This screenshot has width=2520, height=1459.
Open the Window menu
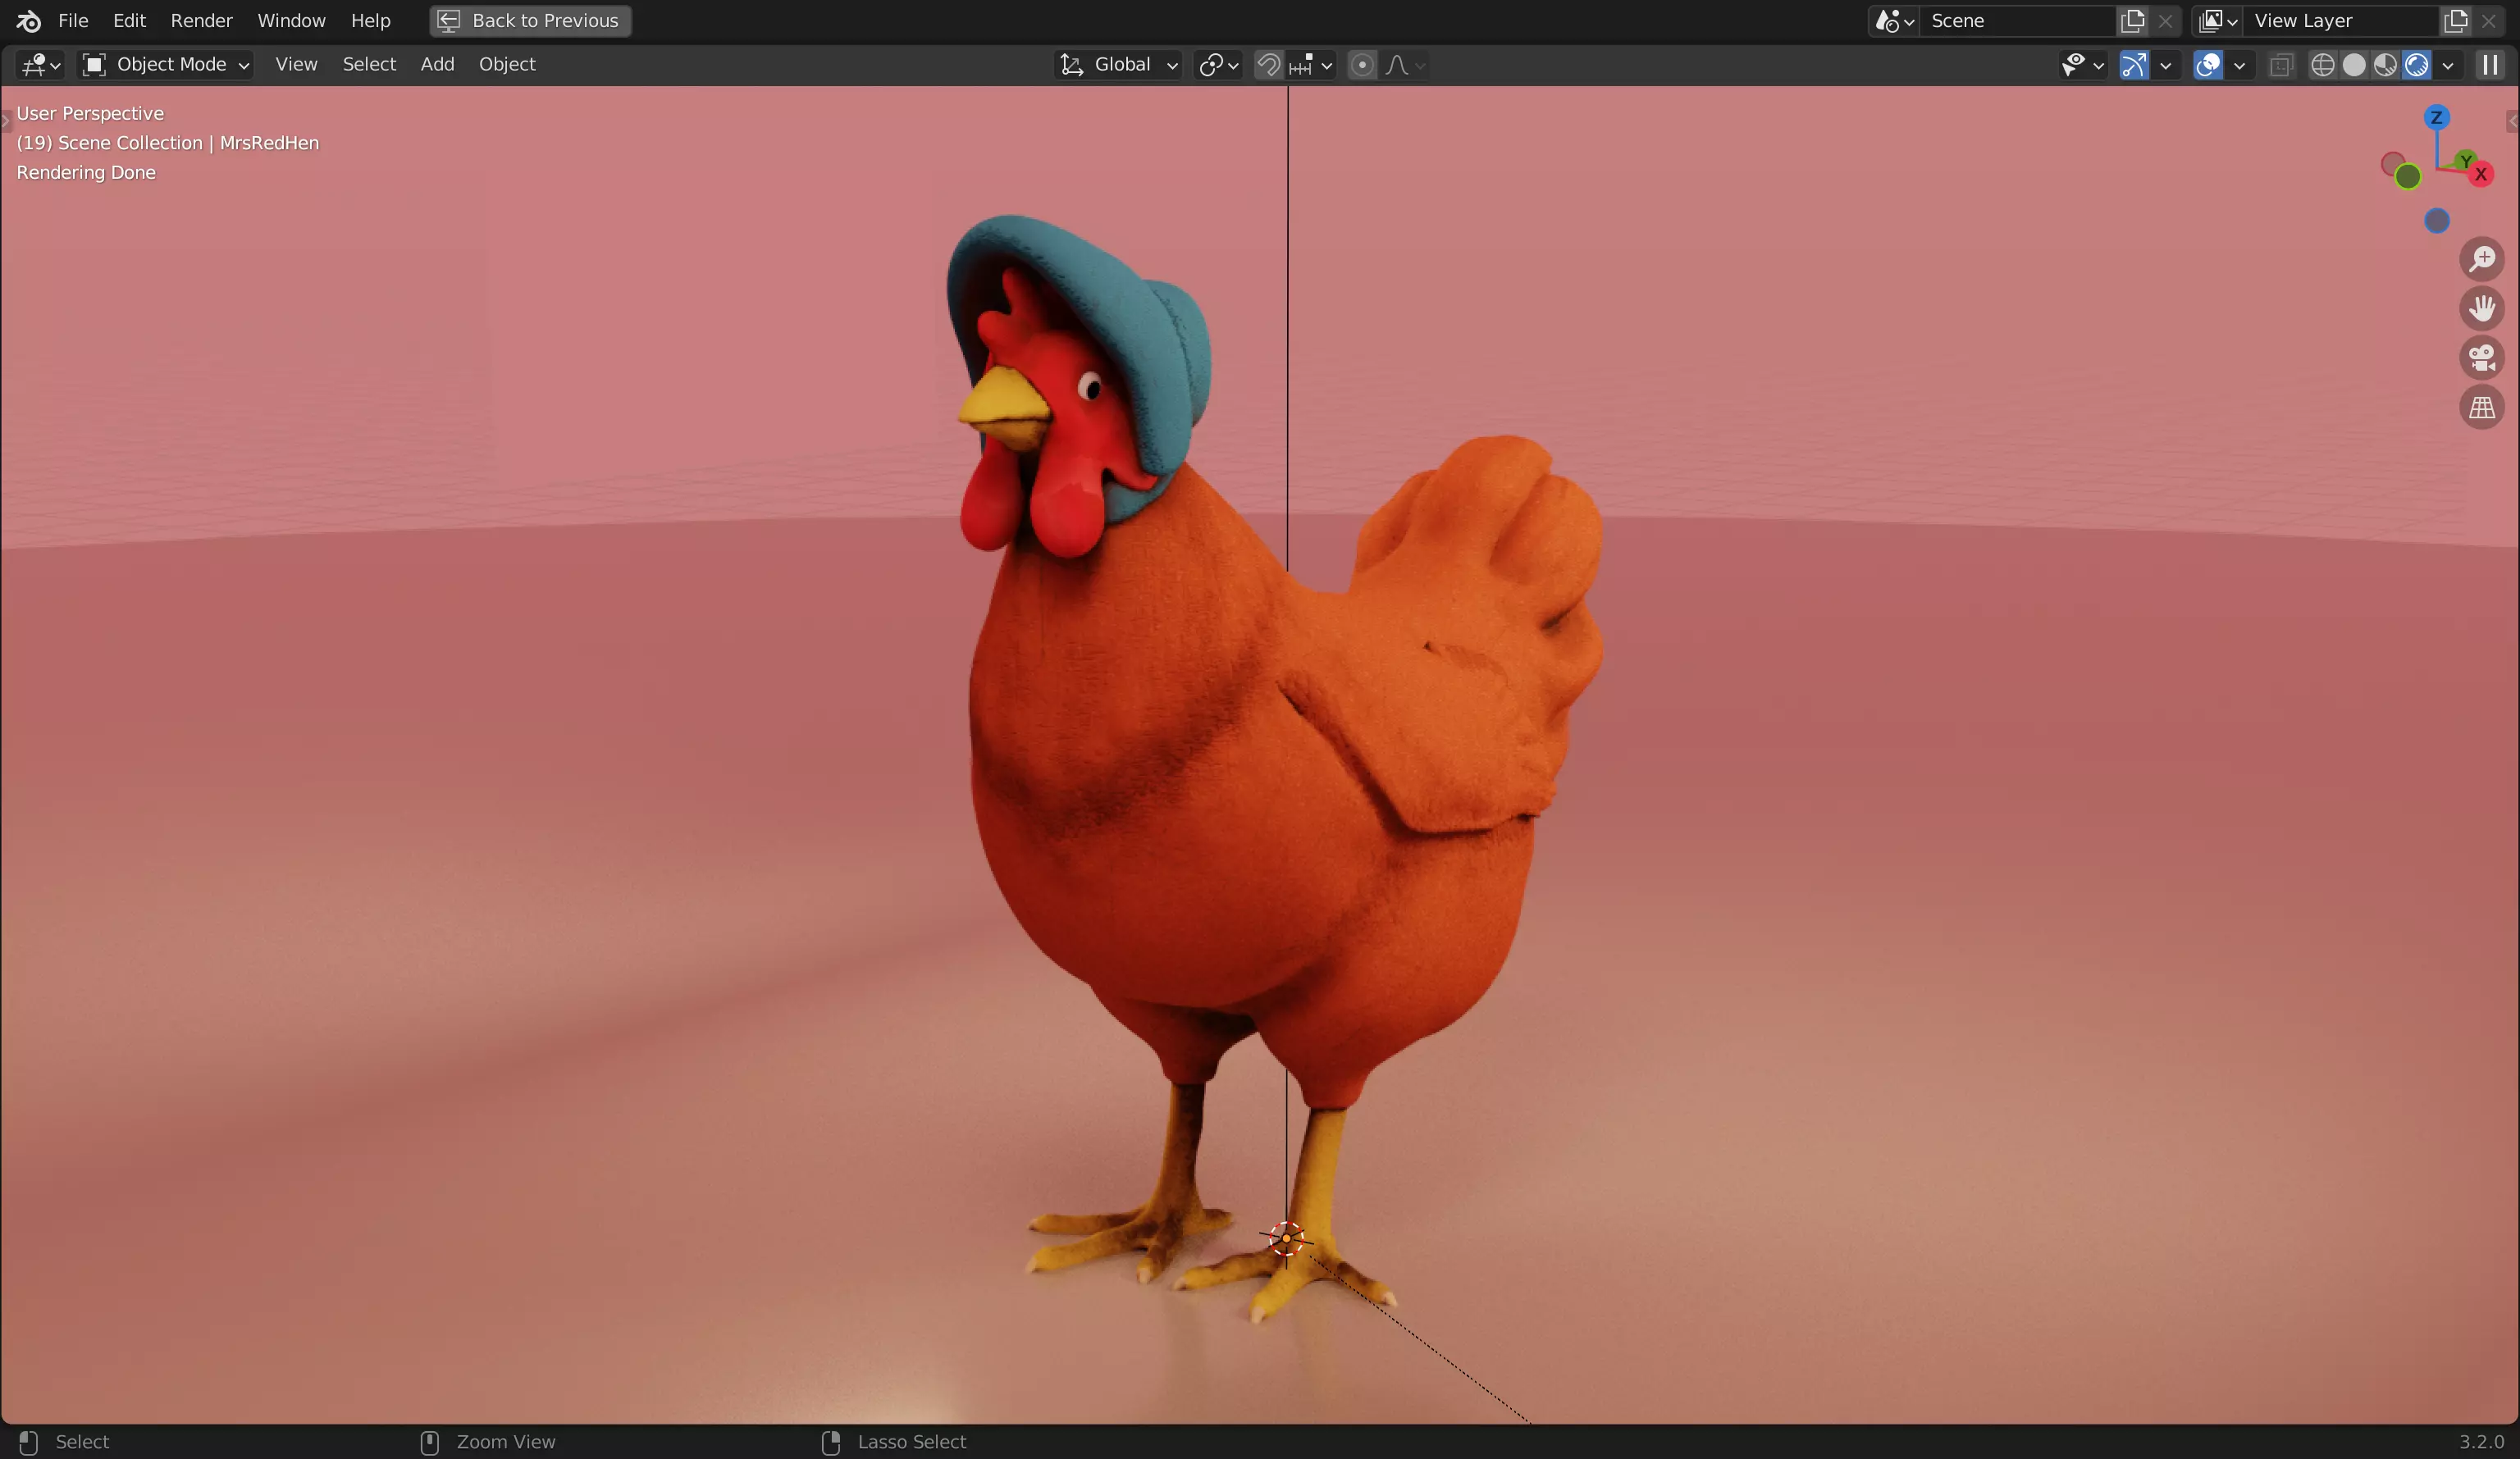click(x=291, y=21)
